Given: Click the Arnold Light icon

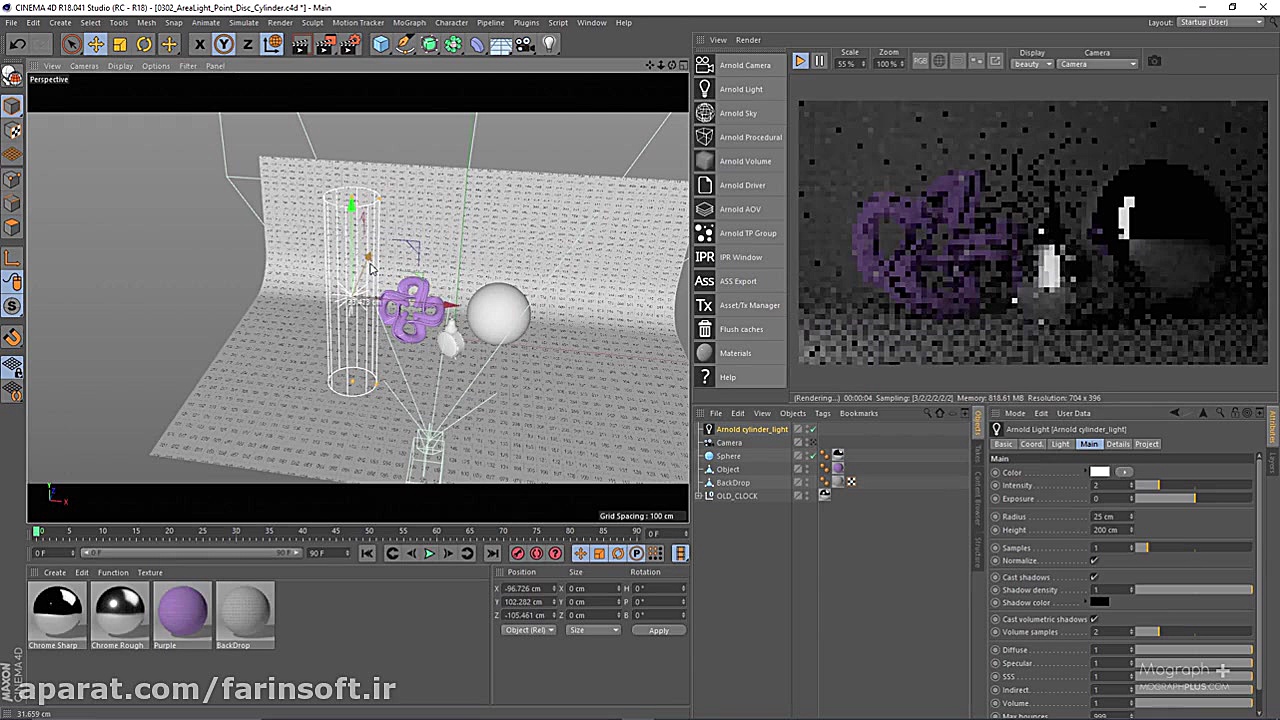Looking at the screenshot, I should pos(705,89).
